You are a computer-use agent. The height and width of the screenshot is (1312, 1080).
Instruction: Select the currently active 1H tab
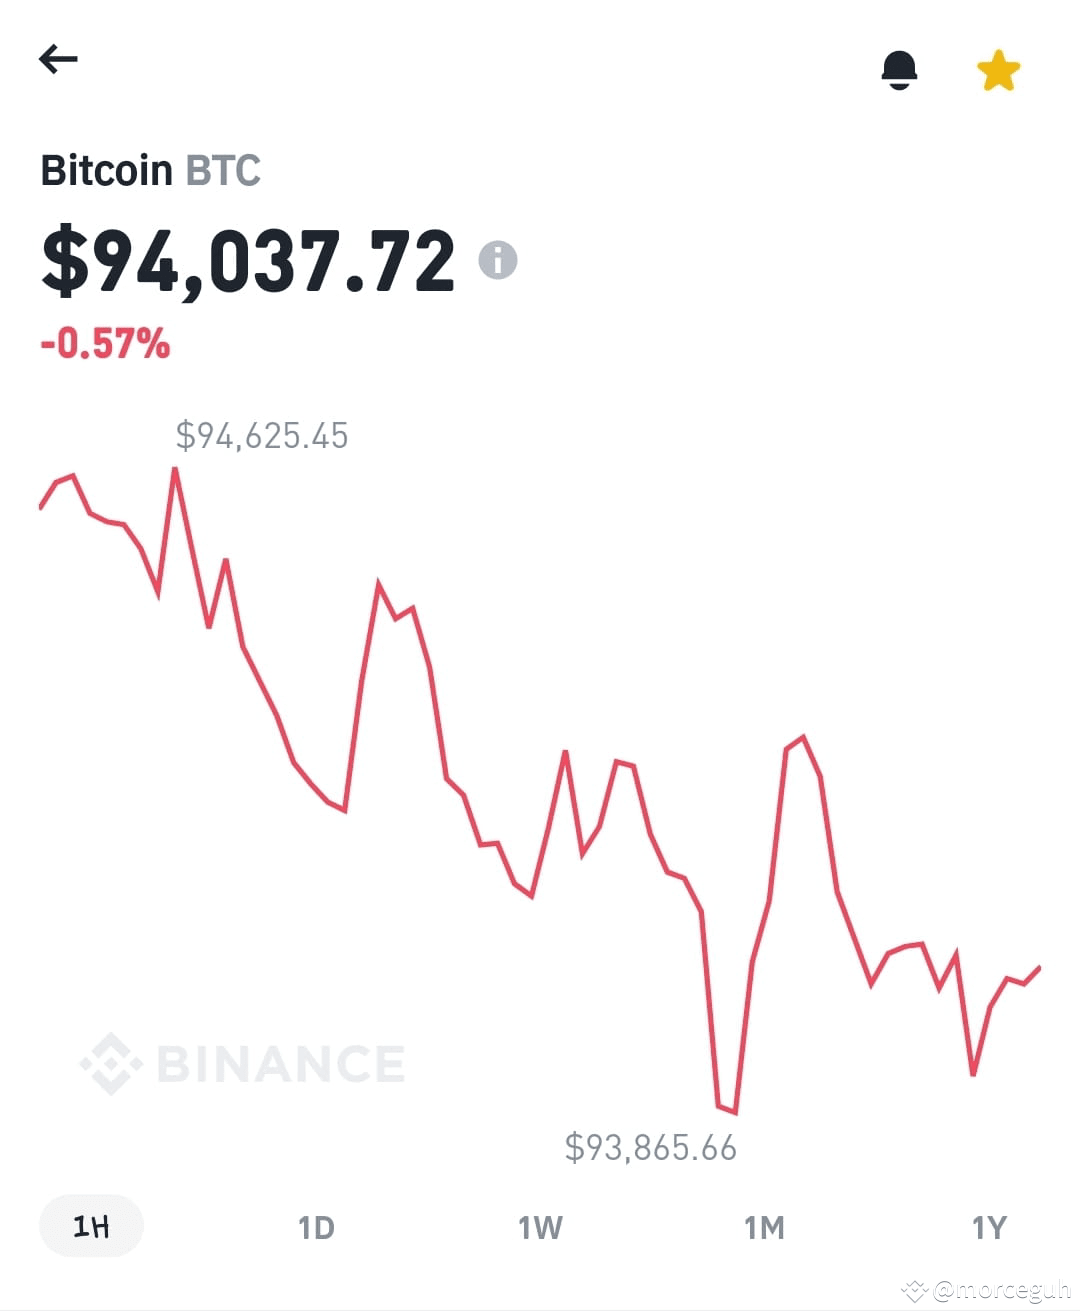coord(90,1225)
